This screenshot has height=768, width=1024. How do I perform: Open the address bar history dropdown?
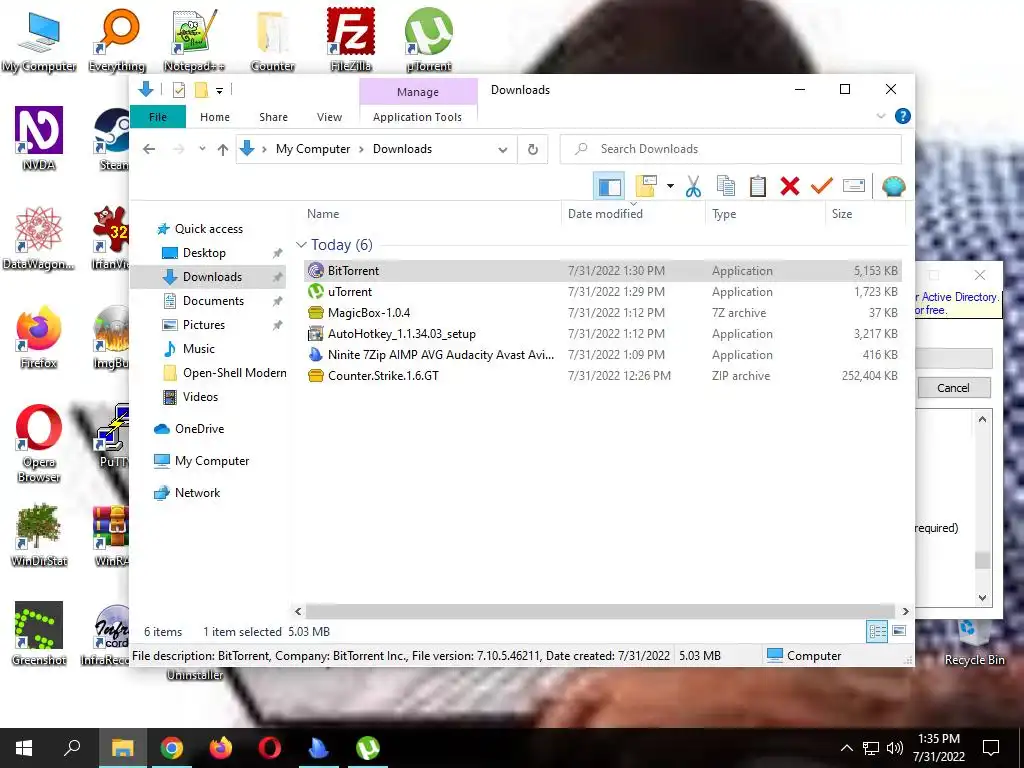502,150
